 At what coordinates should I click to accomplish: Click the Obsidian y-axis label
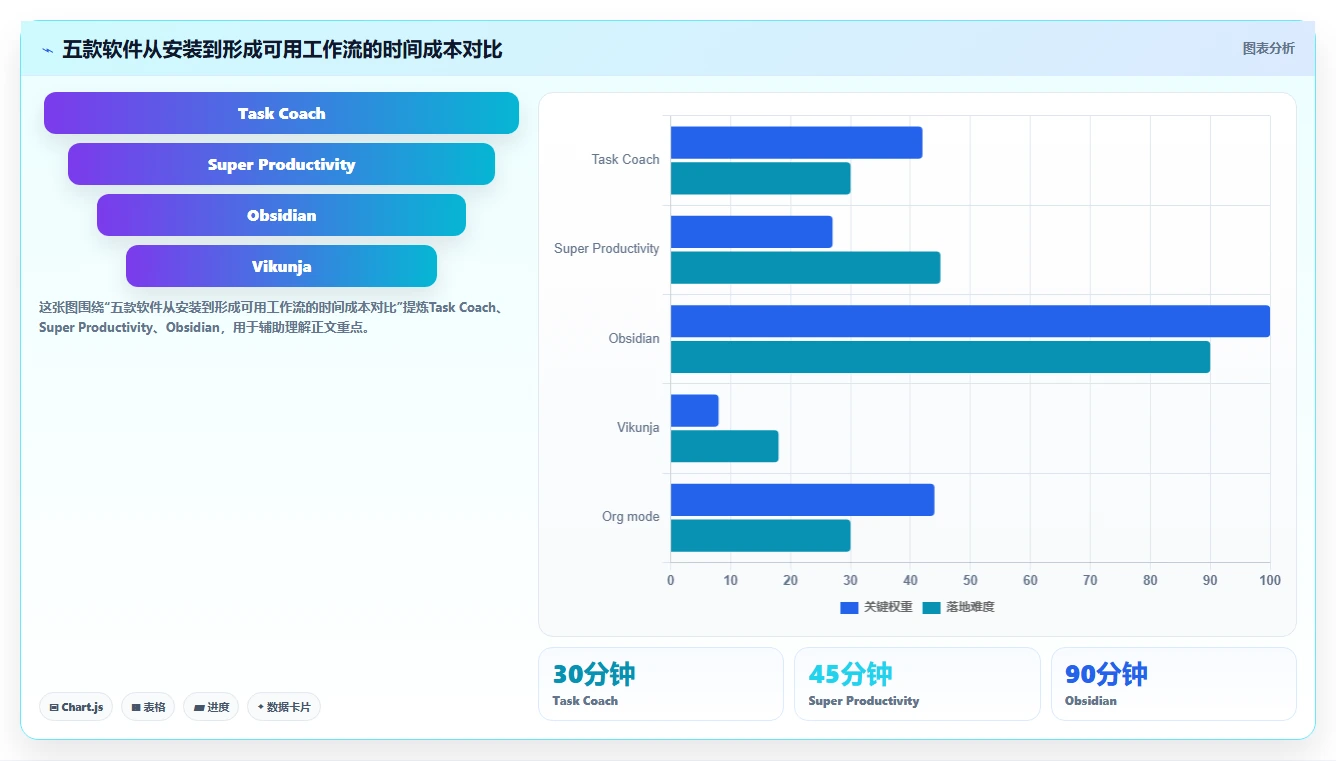point(634,339)
